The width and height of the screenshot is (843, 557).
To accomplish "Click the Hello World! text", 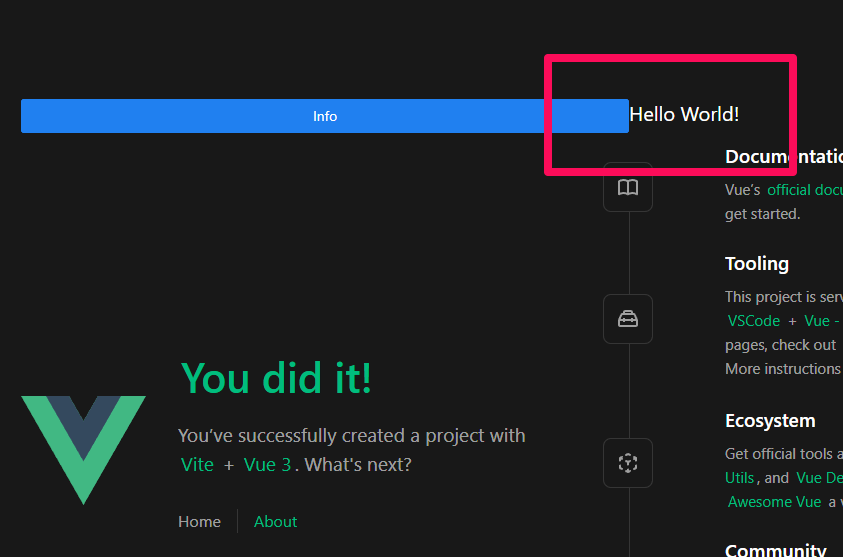I will tap(684, 114).
